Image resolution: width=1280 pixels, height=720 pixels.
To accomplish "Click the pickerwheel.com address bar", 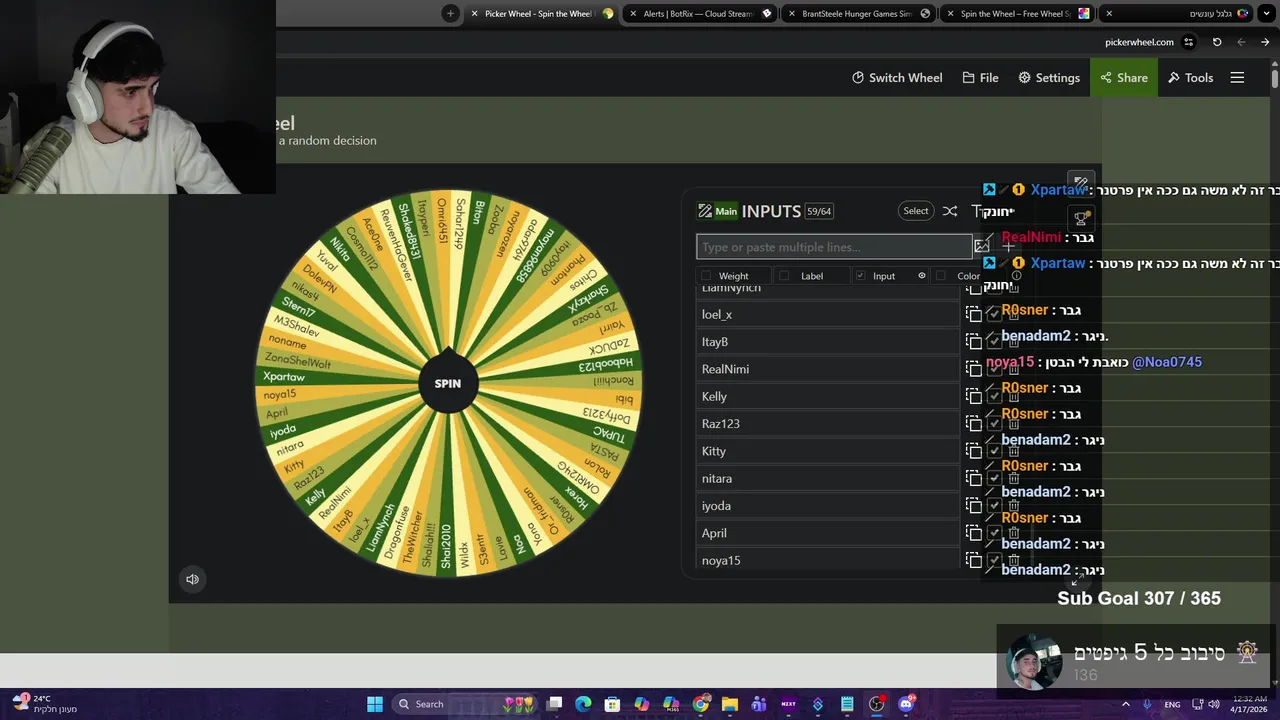I will coord(1139,42).
